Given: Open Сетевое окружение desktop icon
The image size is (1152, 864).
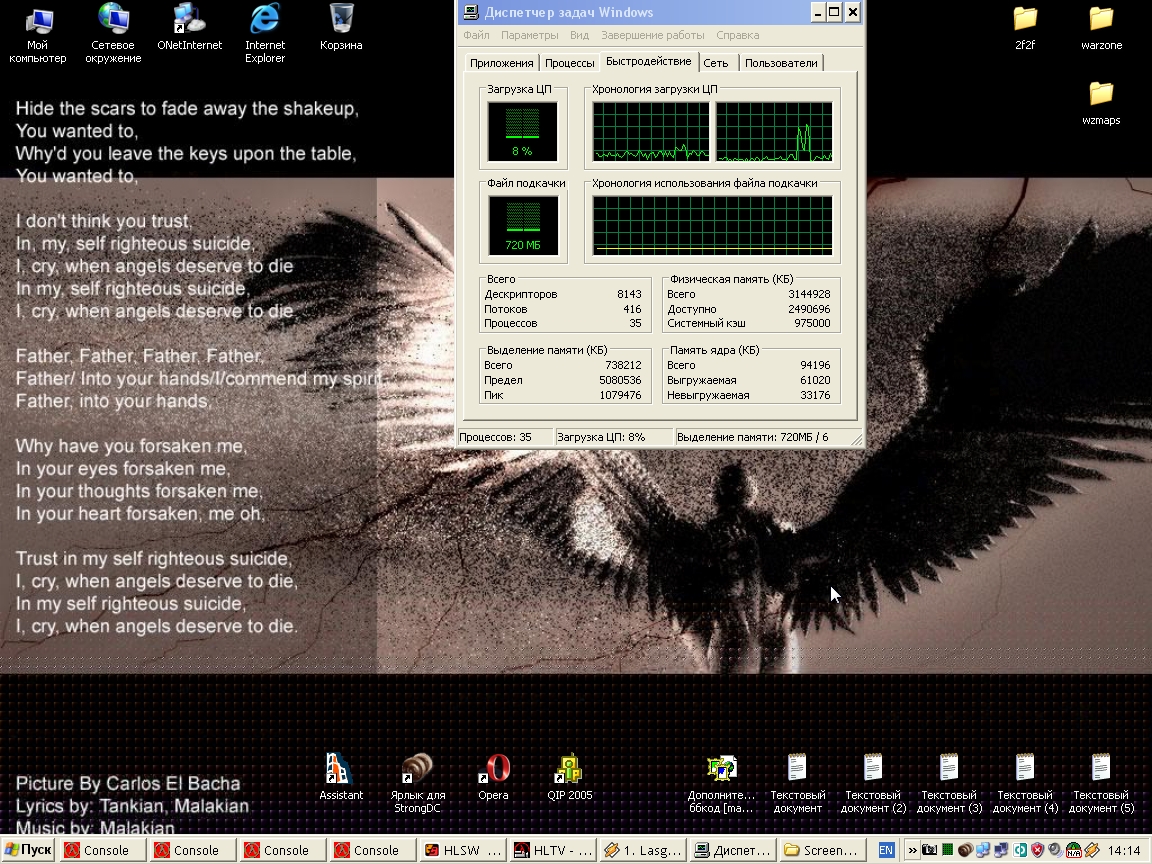Looking at the screenshot, I should point(113,33).
